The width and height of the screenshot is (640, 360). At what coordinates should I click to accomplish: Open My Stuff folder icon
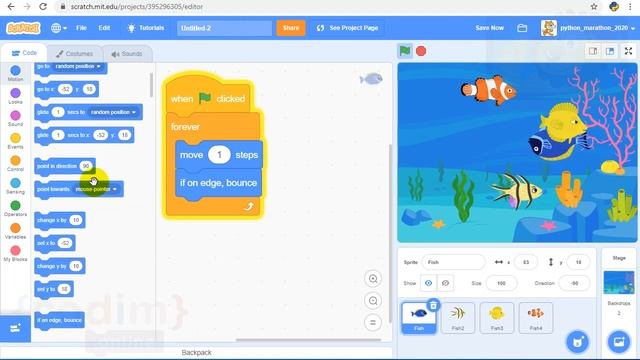click(x=522, y=28)
